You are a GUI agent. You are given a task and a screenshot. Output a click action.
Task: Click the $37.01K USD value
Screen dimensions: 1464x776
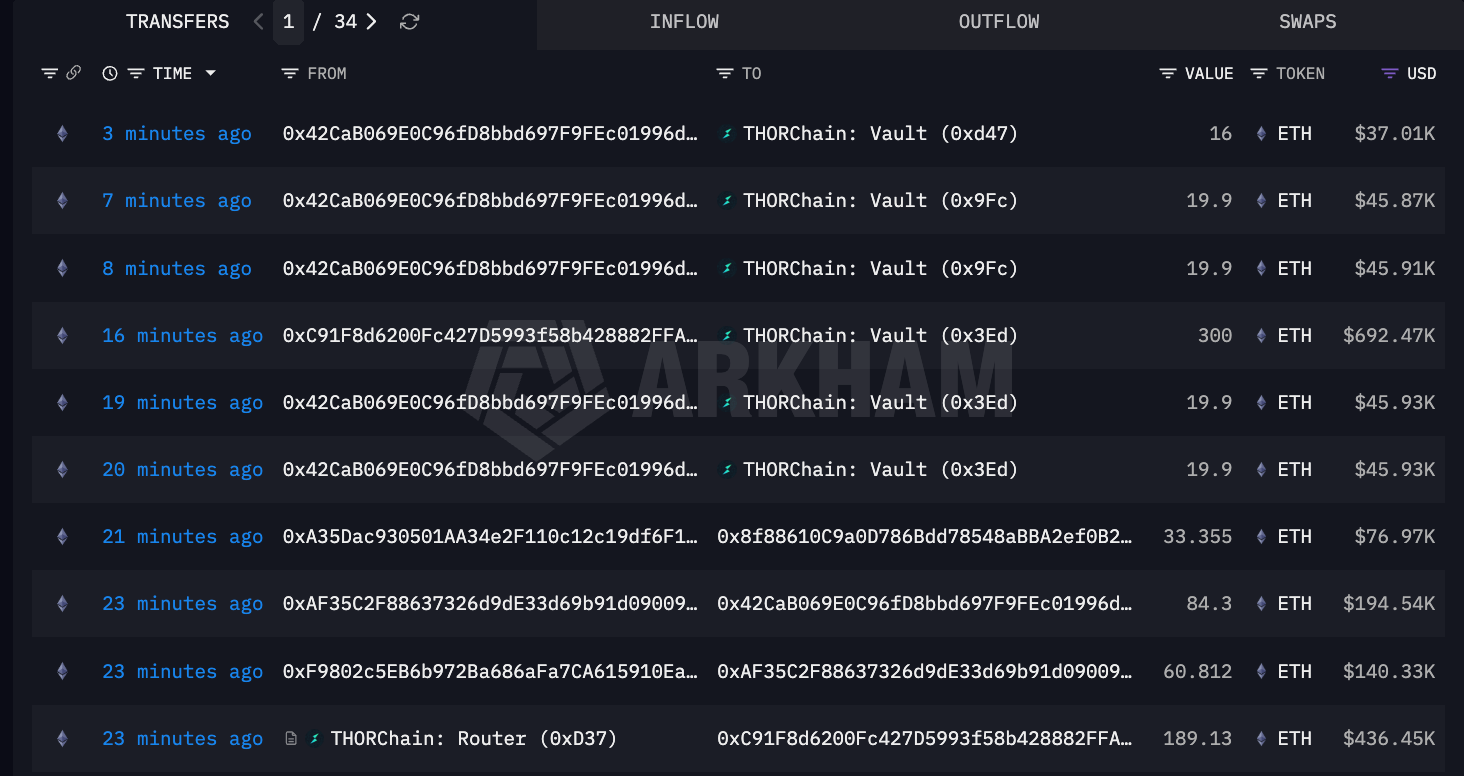click(x=1395, y=134)
